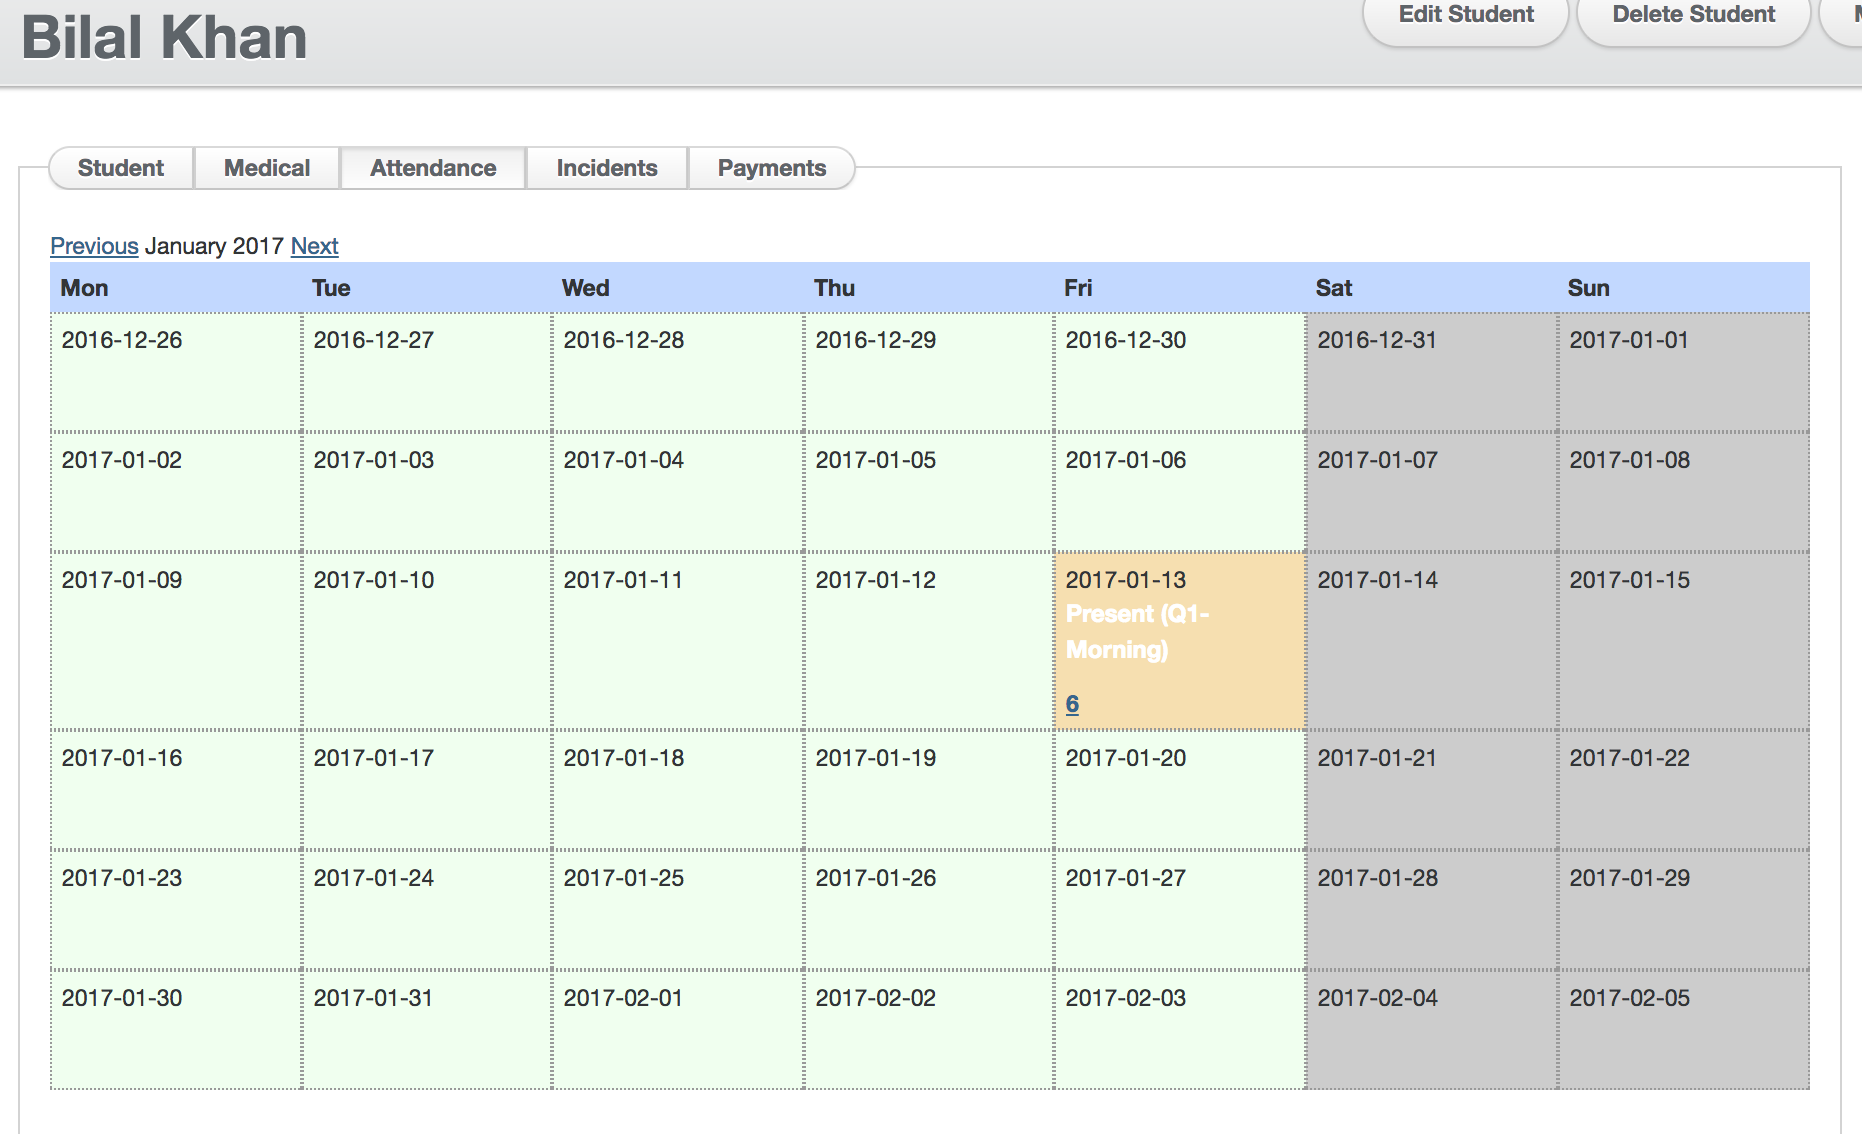1862x1134 pixels.
Task: Select the 2017-01-02 calendar cell
Action: (x=176, y=491)
